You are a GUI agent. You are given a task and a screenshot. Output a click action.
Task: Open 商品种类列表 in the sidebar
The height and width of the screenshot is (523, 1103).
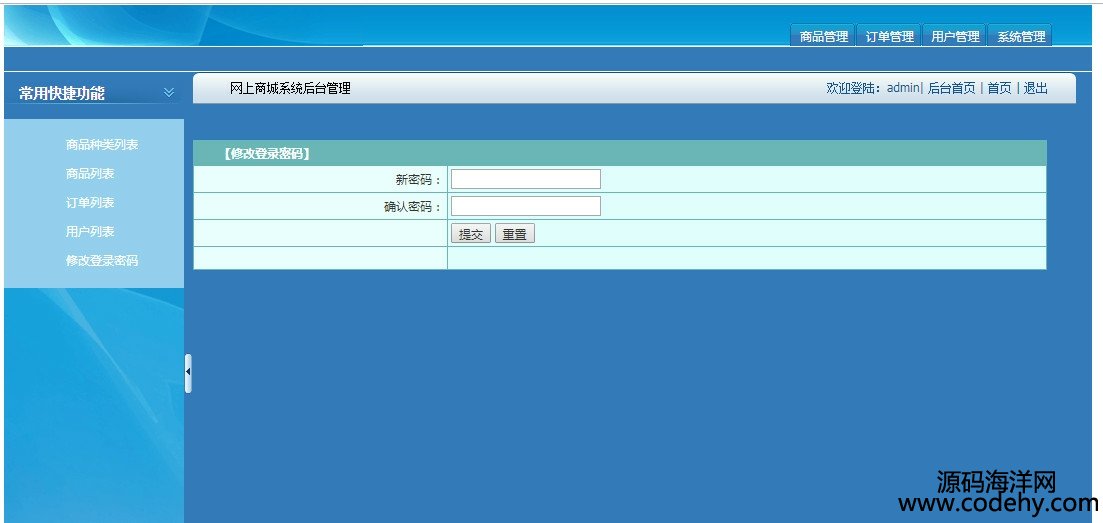click(102, 144)
